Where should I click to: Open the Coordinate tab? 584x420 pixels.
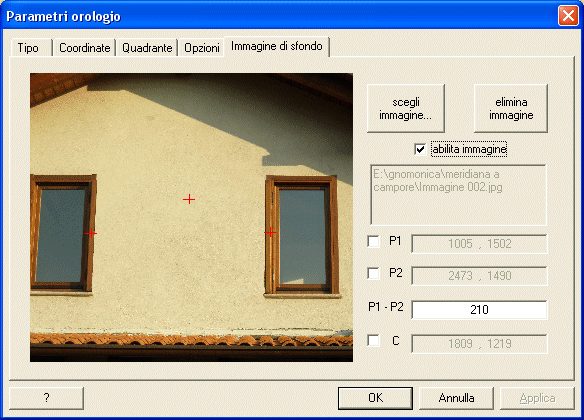[85, 48]
